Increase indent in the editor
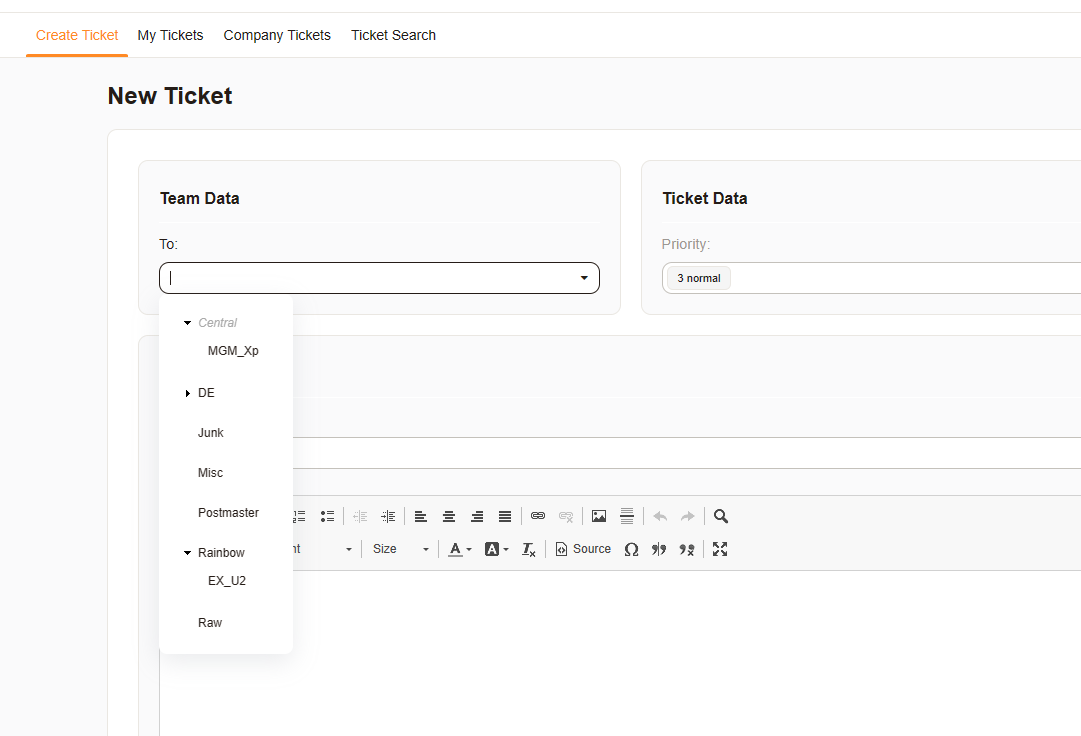 [x=388, y=517]
